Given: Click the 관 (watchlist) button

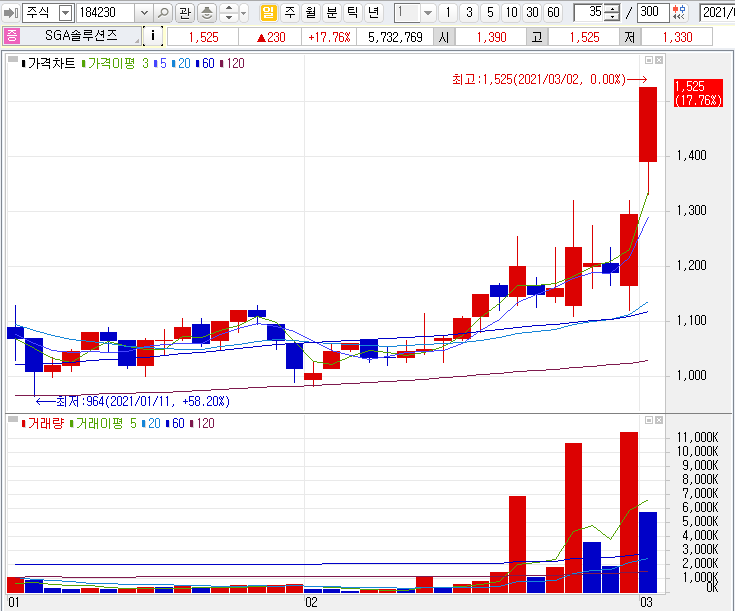Looking at the screenshot, I should (185, 13).
